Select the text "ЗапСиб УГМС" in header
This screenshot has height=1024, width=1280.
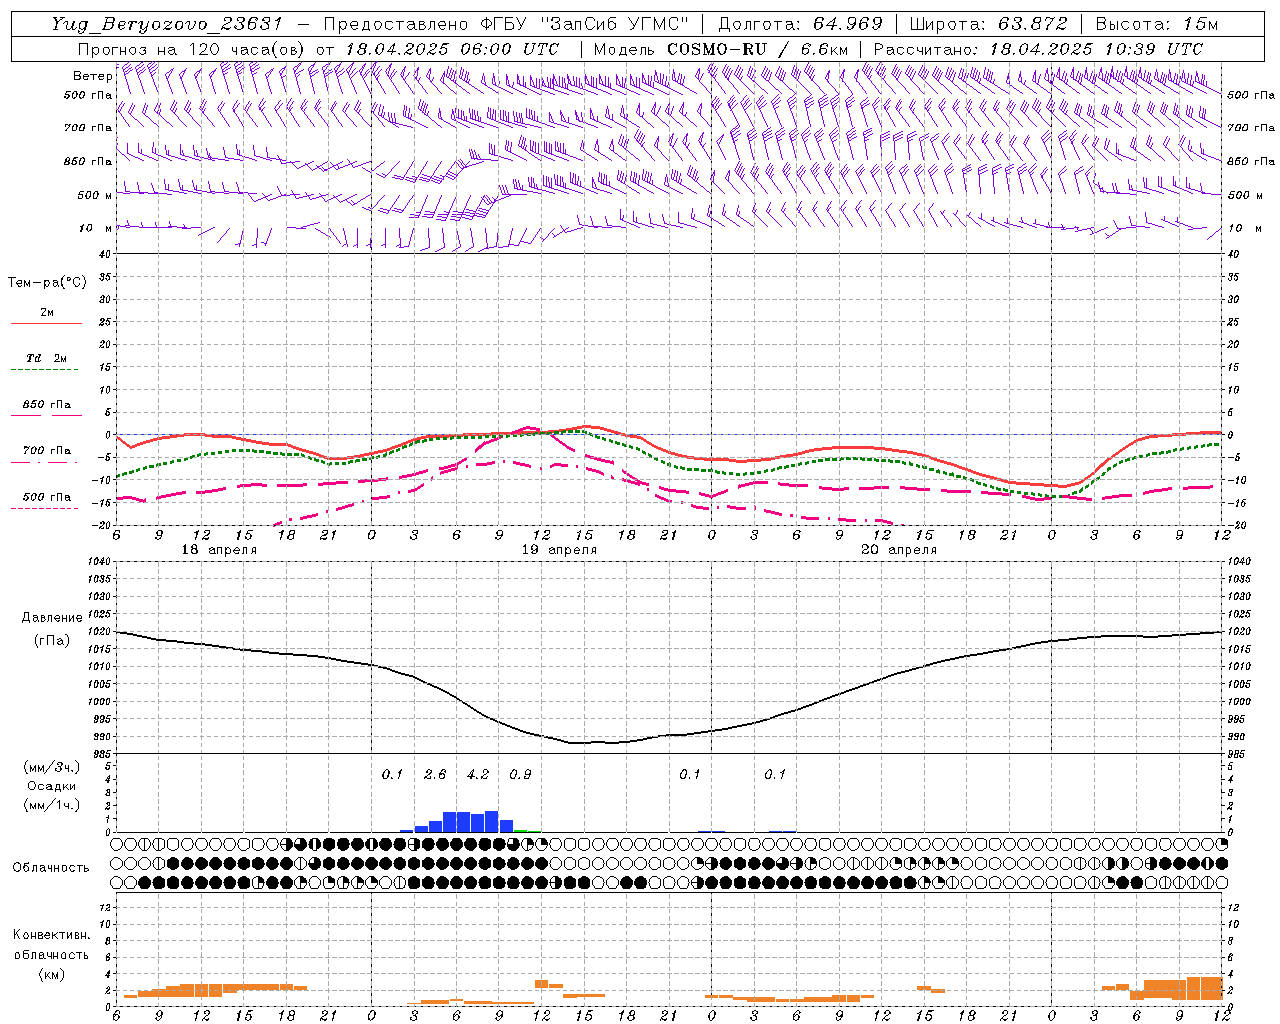click(614, 24)
